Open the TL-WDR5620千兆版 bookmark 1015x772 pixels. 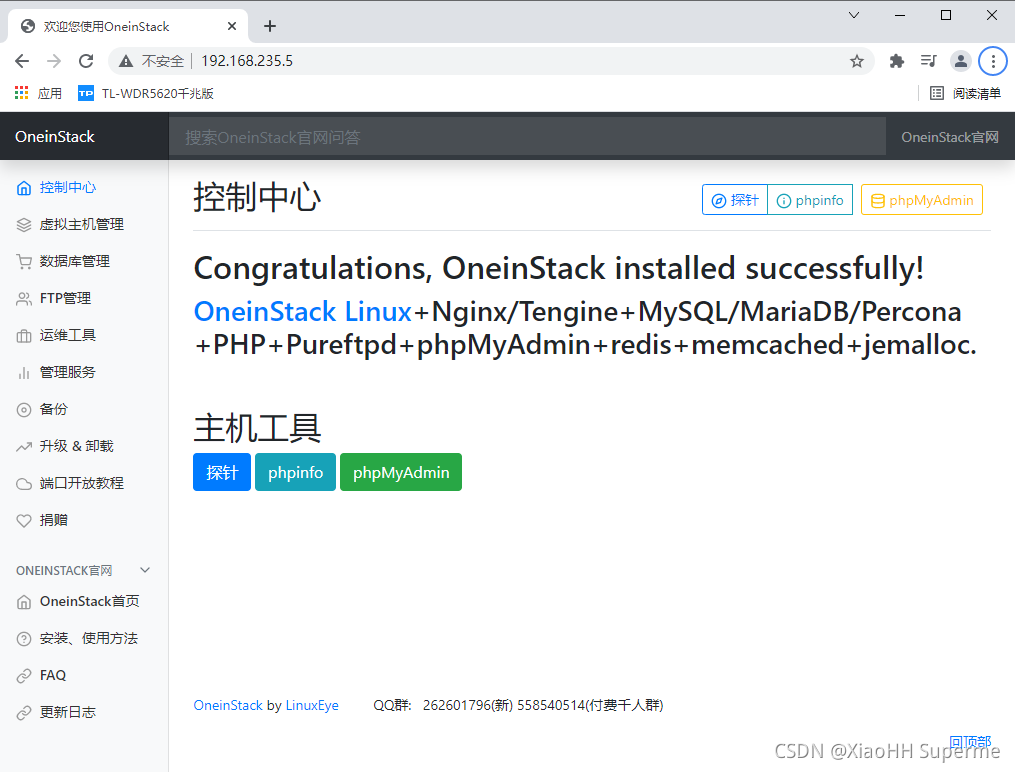(146, 93)
